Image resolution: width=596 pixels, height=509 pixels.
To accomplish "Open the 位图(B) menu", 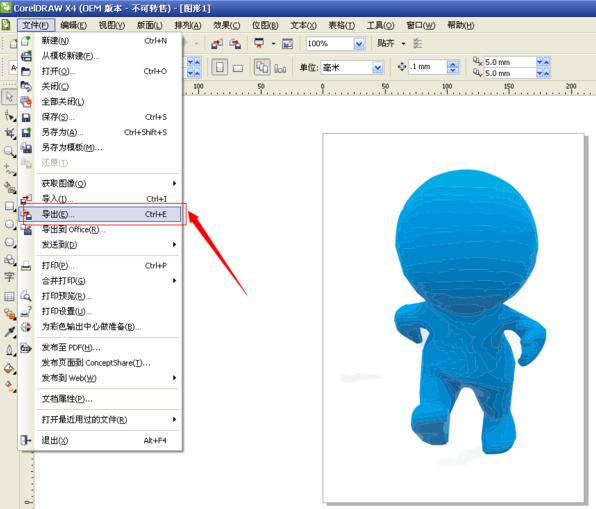I will [x=265, y=25].
